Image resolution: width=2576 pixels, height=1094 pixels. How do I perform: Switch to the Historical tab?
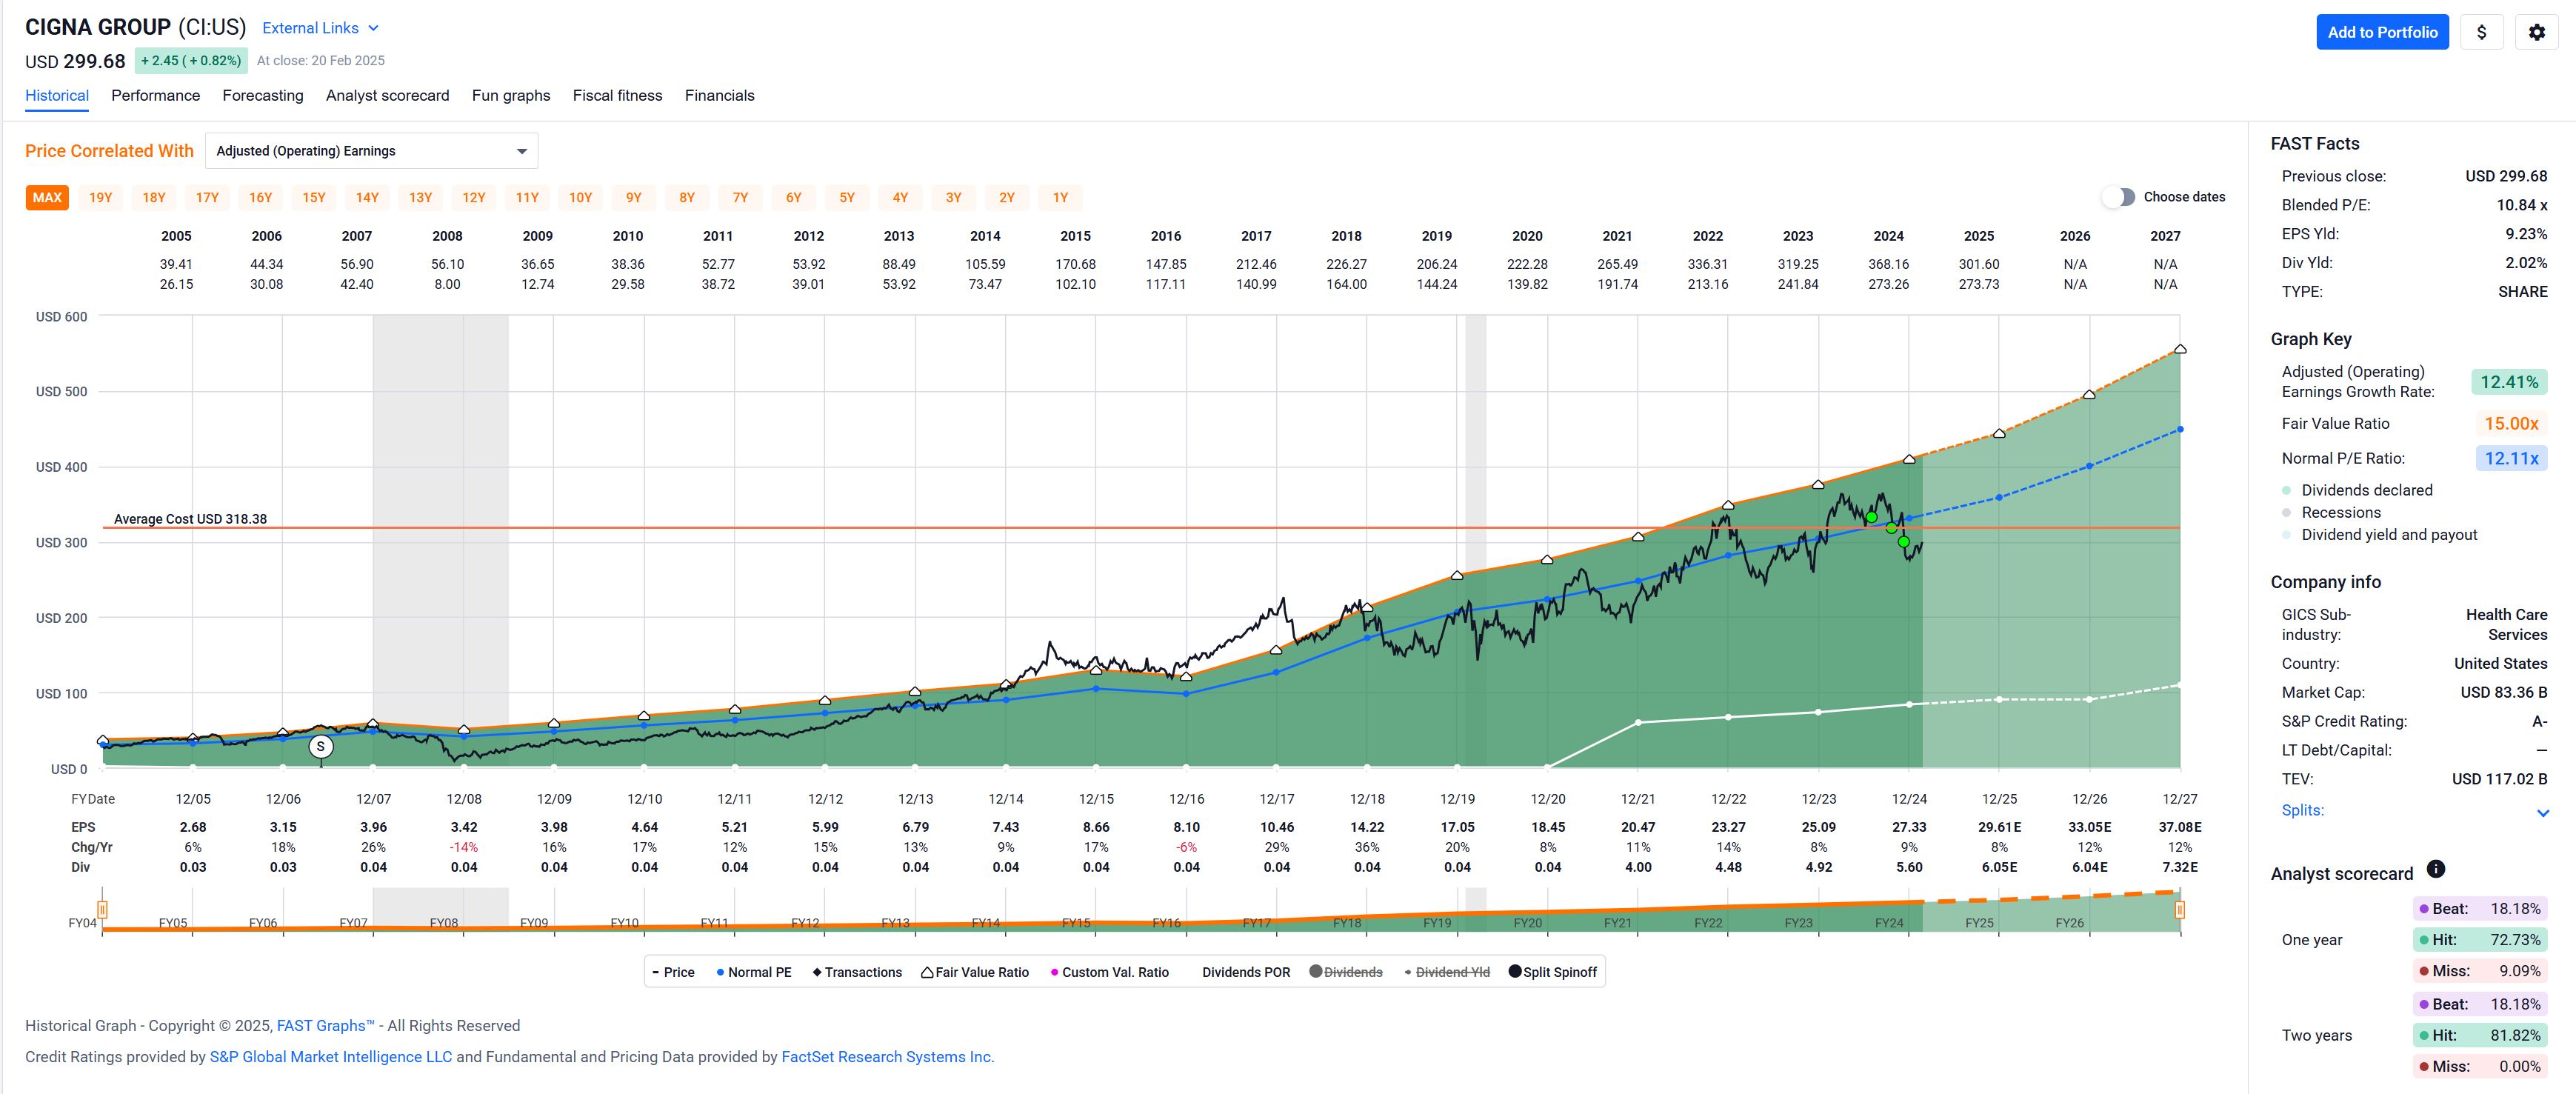[x=57, y=96]
